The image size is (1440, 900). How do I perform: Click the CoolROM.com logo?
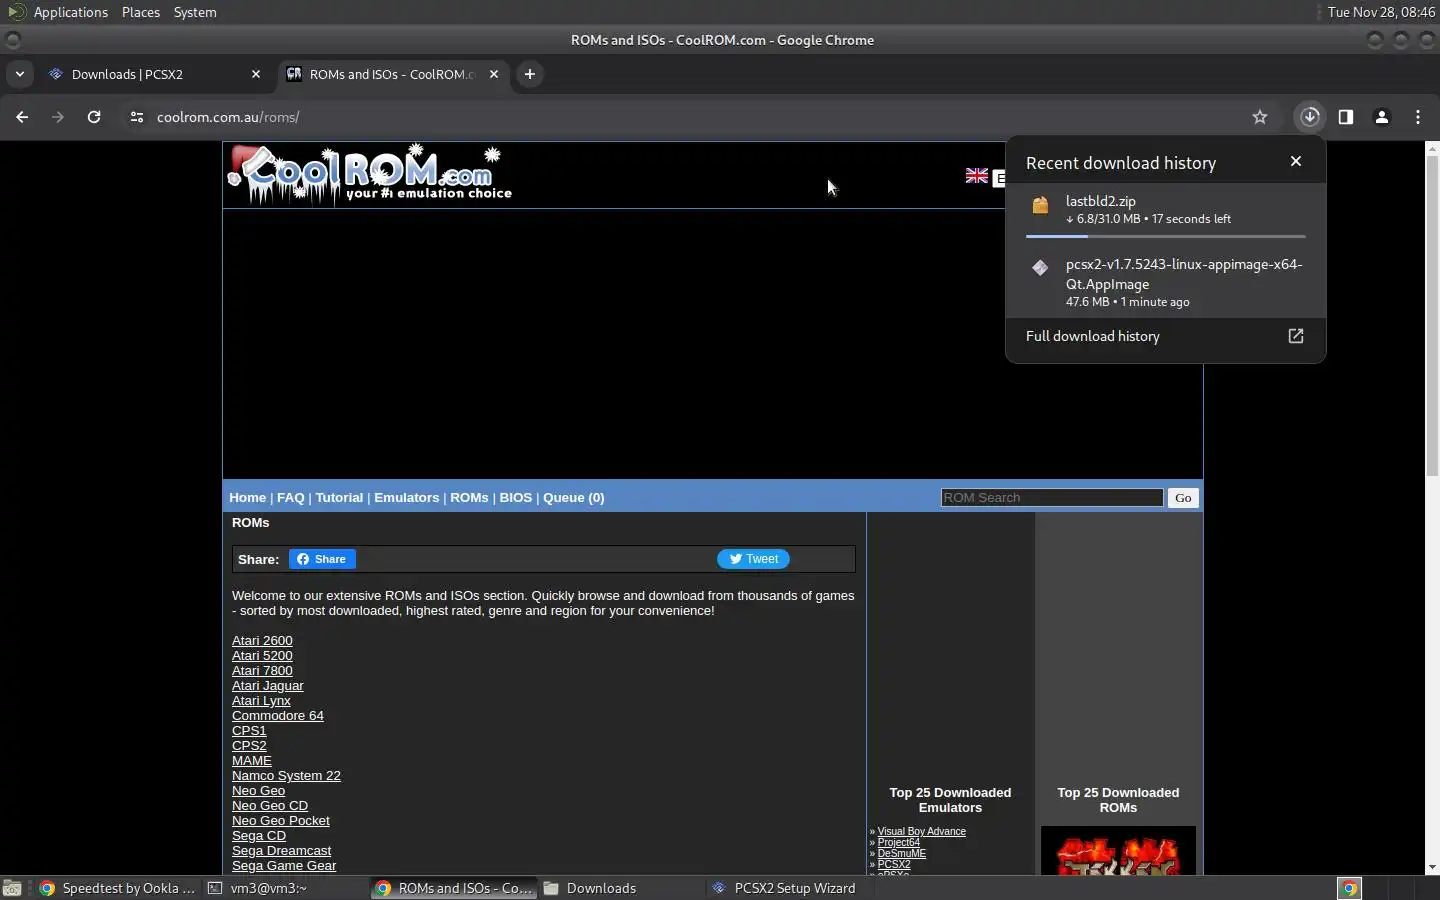[370, 175]
